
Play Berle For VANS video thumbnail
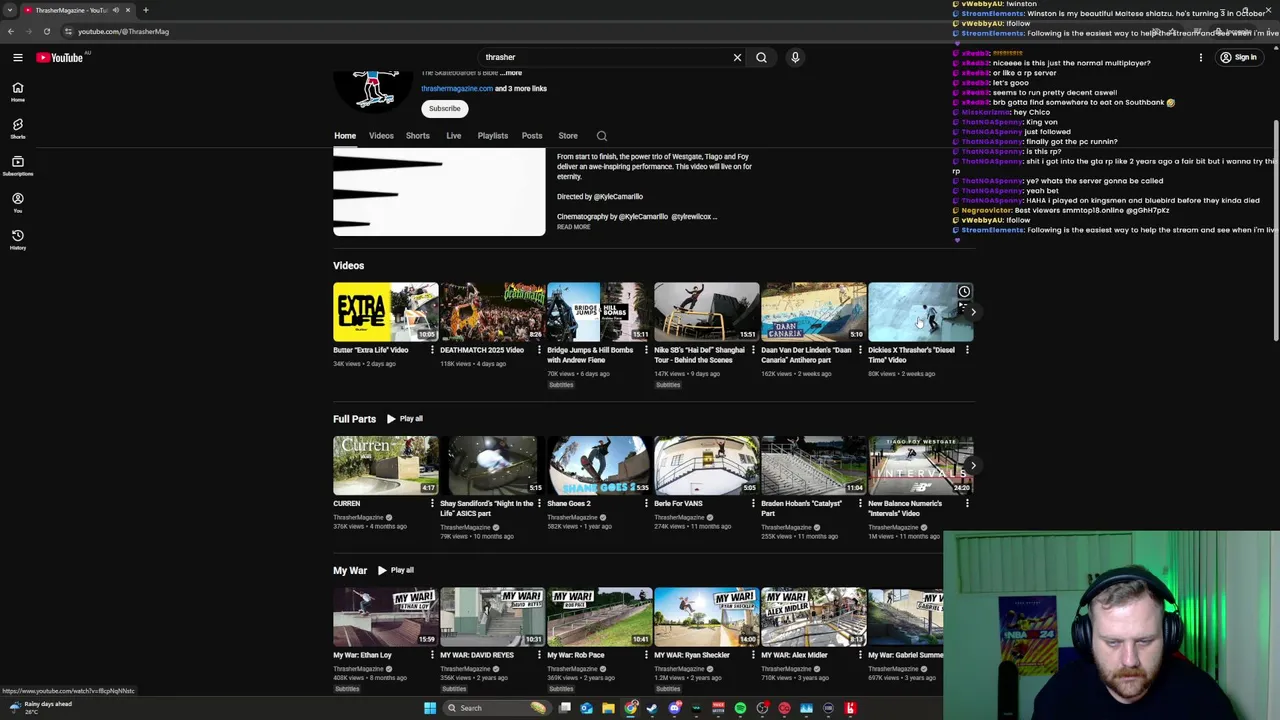707,465
